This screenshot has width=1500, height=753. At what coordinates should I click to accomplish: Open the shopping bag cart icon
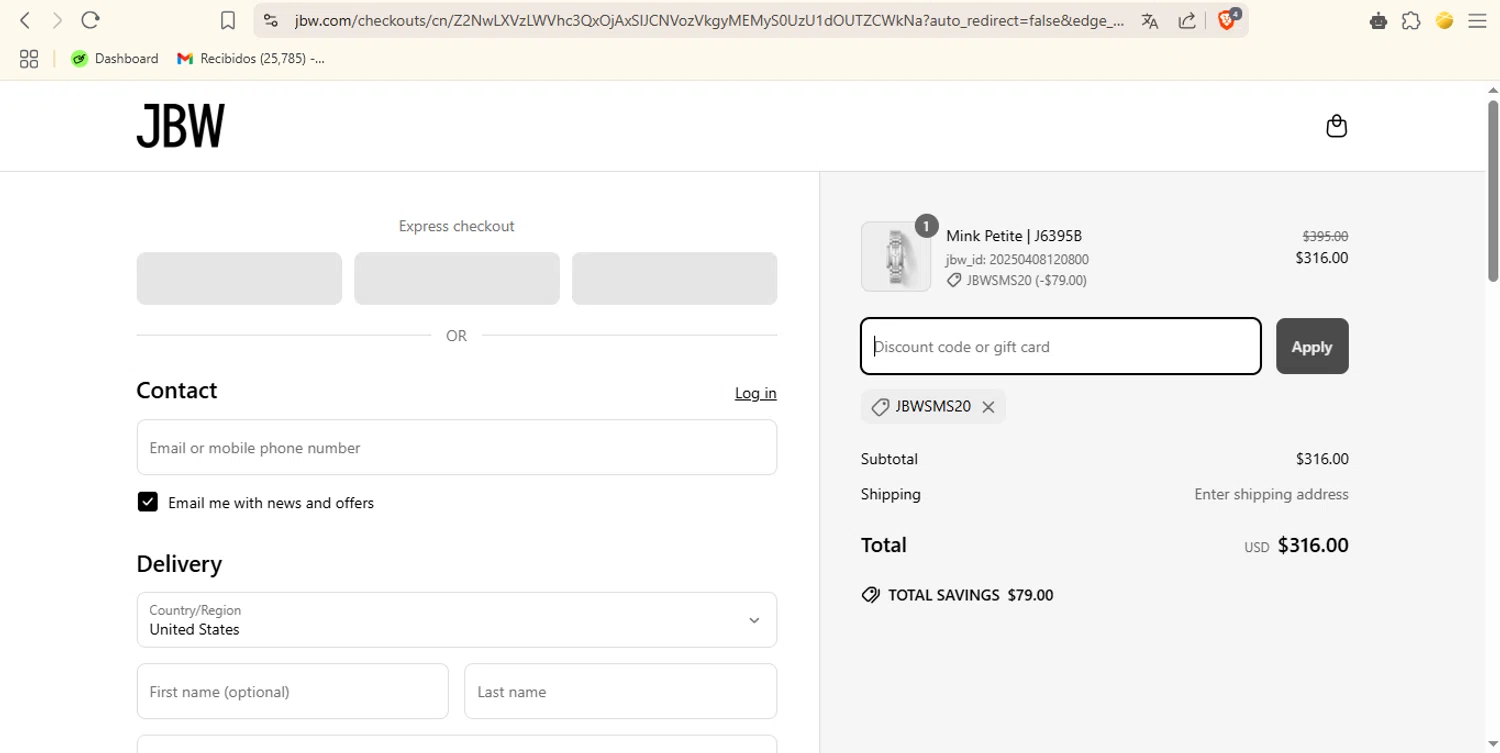pos(1336,126)
